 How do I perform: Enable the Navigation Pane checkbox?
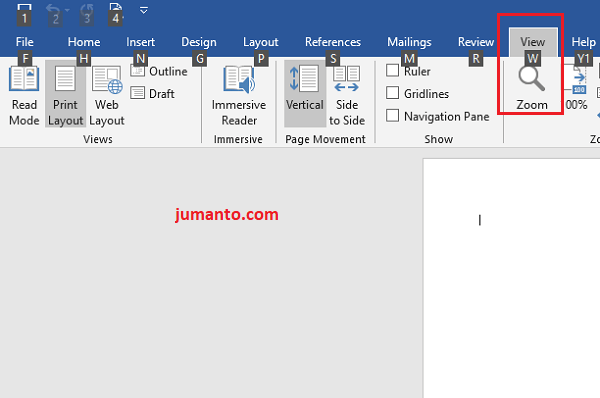click(x=392, y=115)
